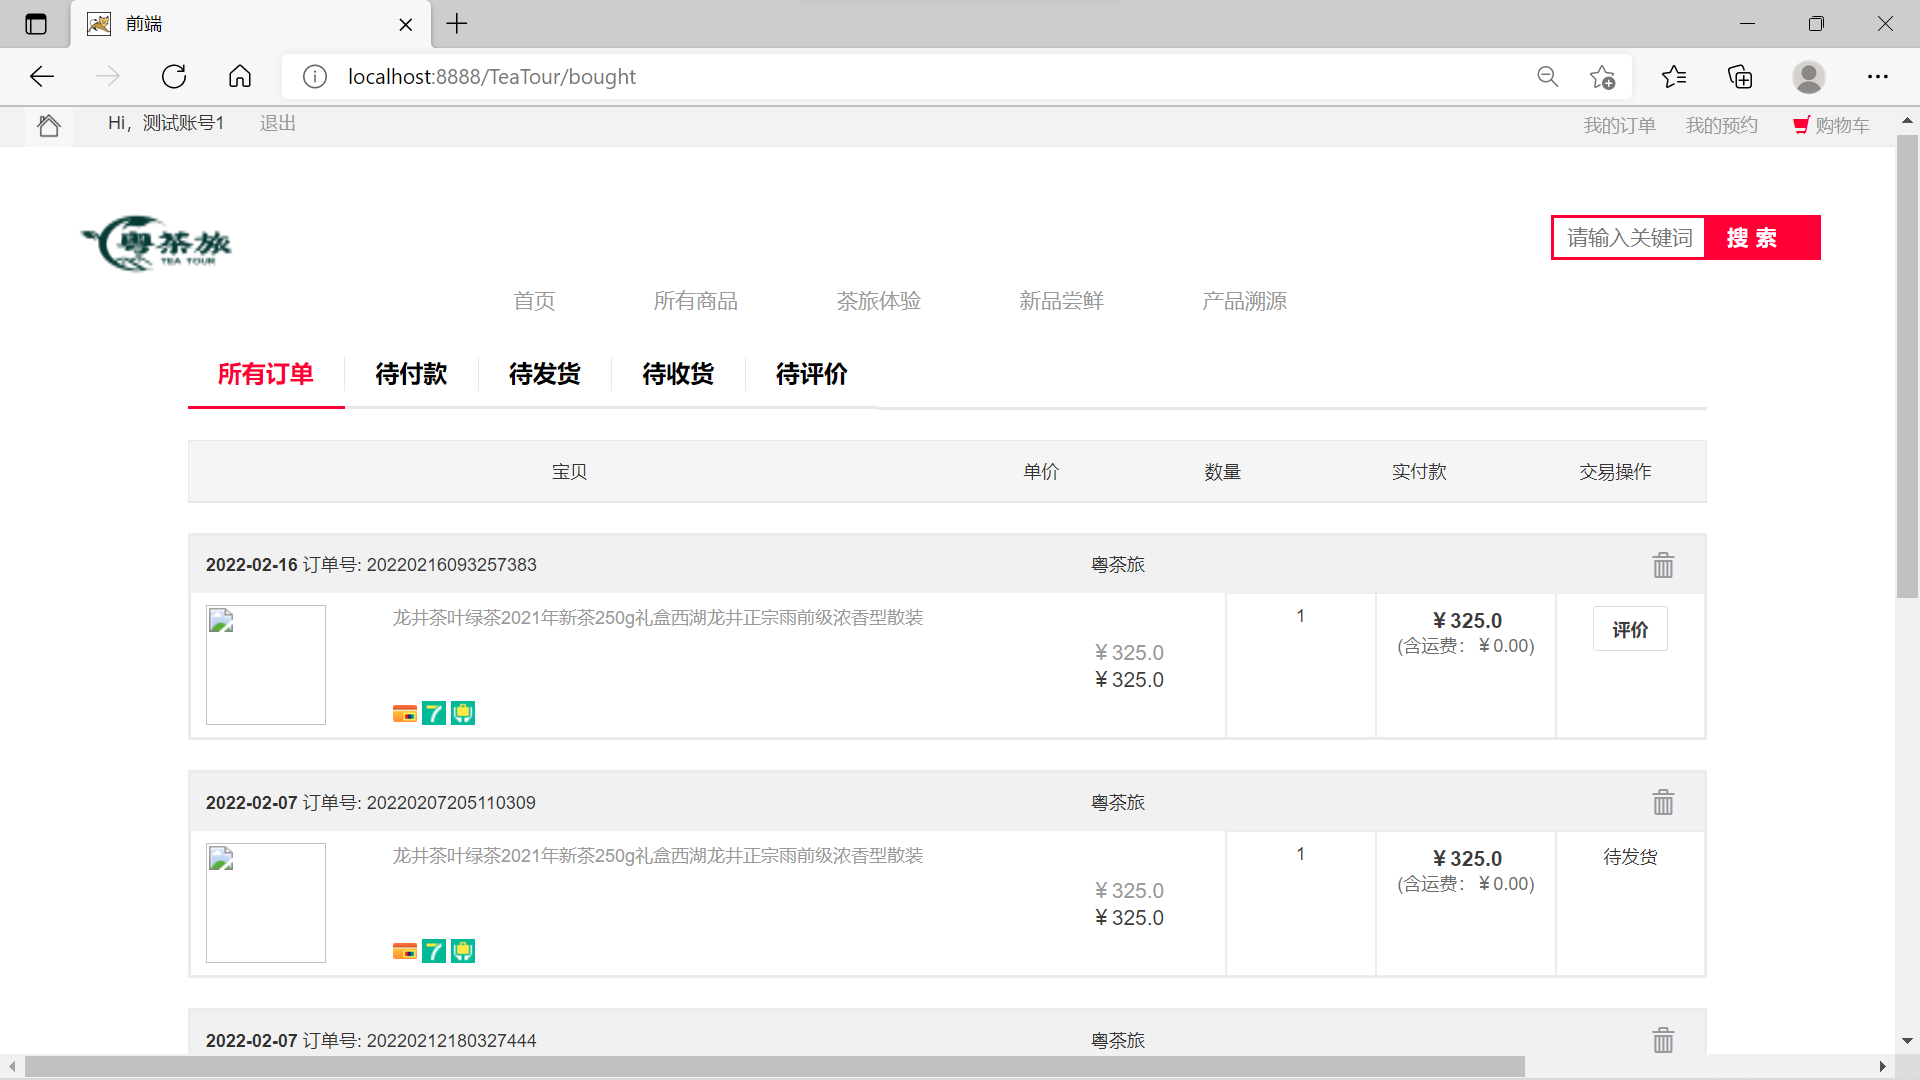
Task: Open 我的预约 from the top bar
Action: click(x=1721, y=125)
